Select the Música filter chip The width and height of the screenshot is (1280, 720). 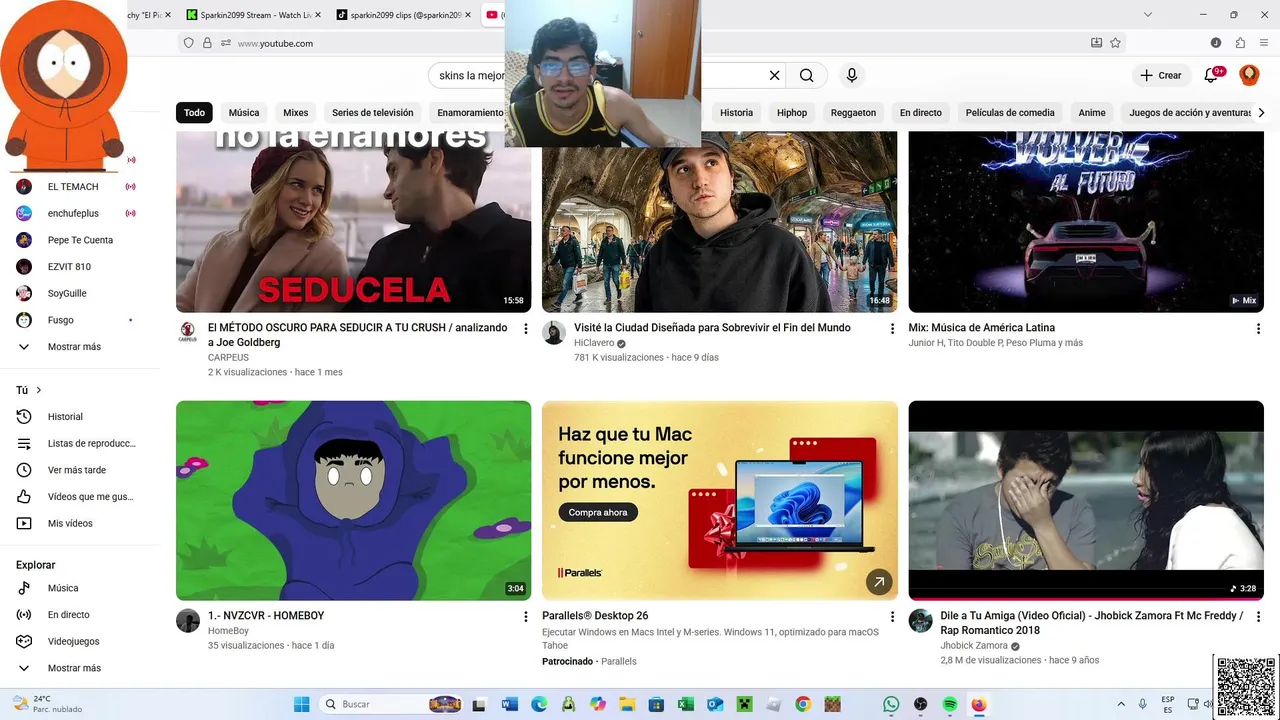click(x=244, y=112)
